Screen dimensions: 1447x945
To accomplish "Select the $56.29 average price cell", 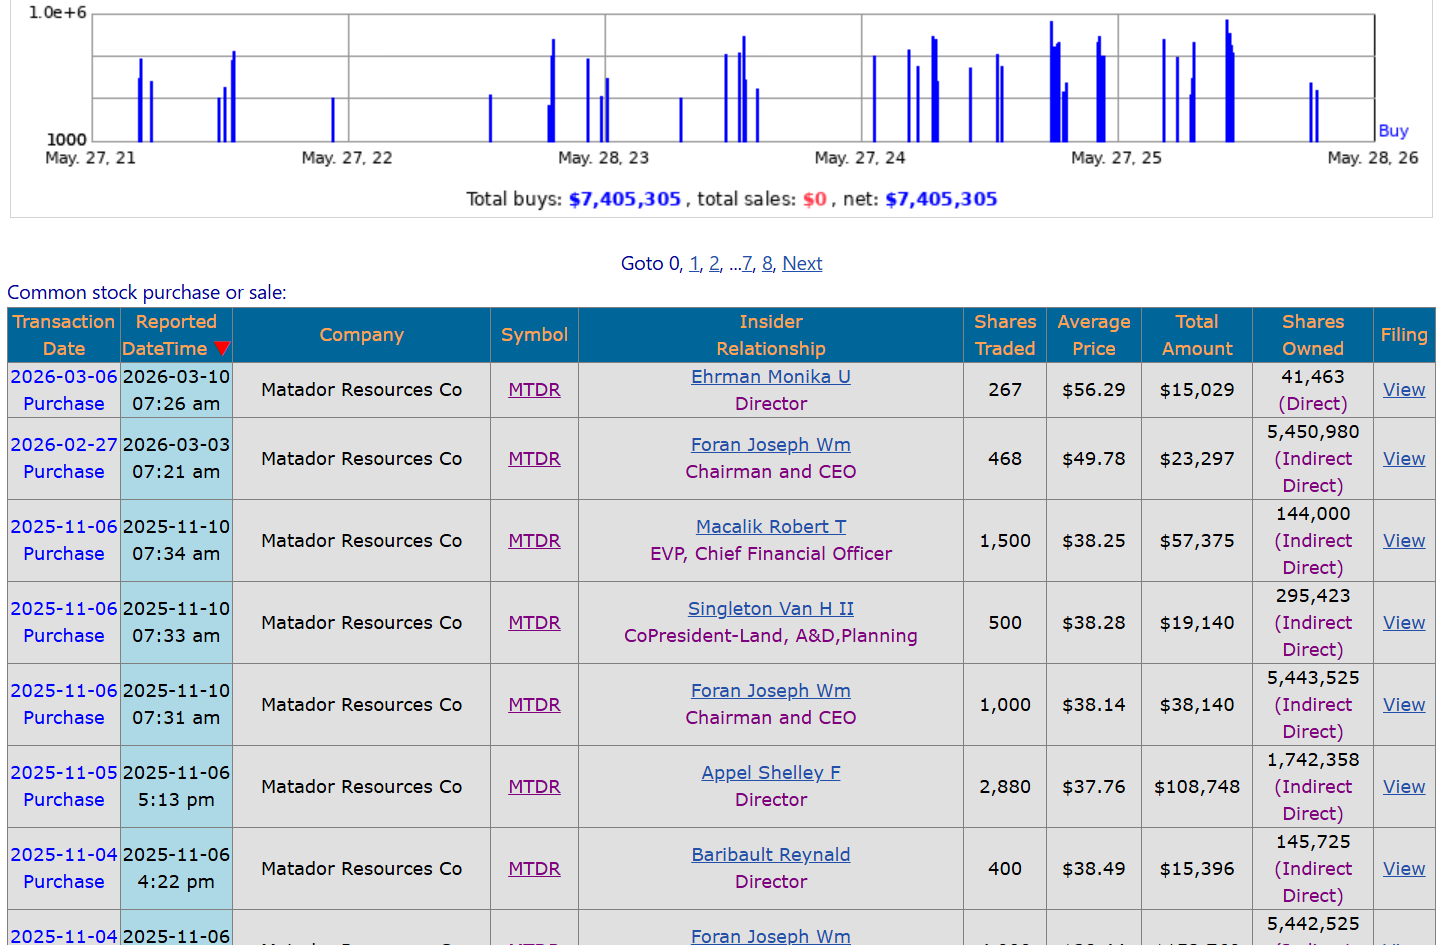I will tap(1094, 389).
